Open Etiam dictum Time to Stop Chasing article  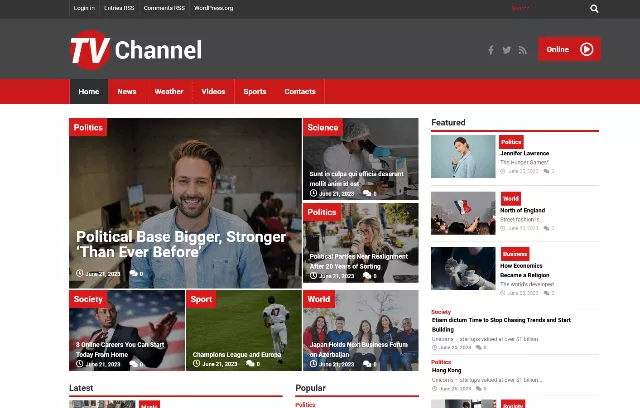(501, 325)
